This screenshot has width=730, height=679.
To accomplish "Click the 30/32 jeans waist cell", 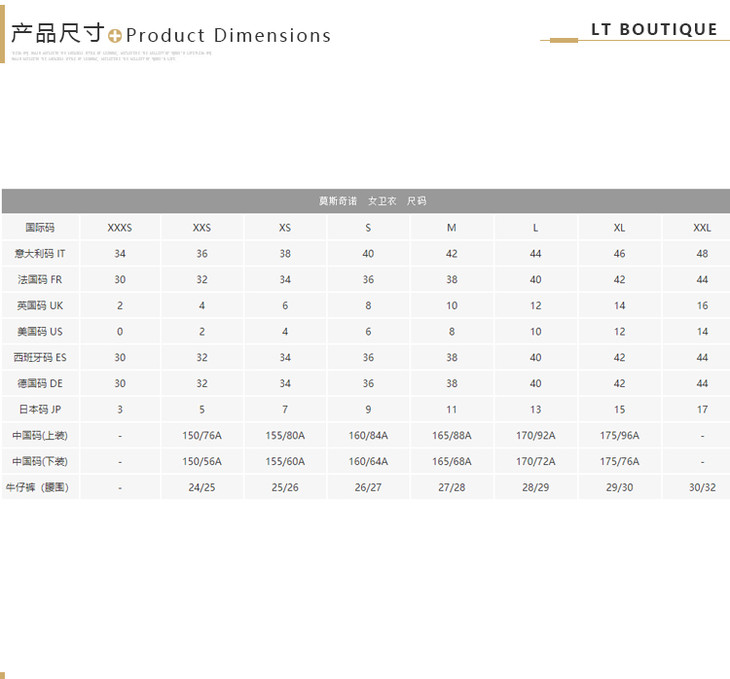I will coord(702,488).
